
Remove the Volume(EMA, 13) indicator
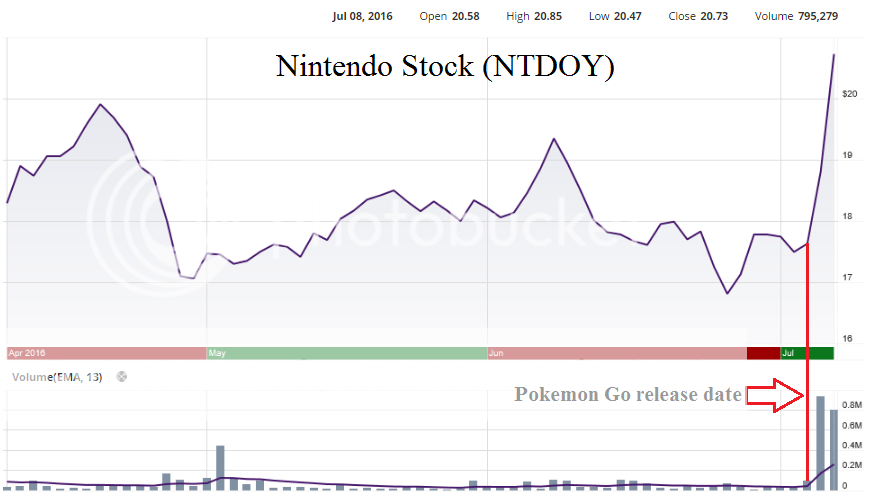coord(122,377)
